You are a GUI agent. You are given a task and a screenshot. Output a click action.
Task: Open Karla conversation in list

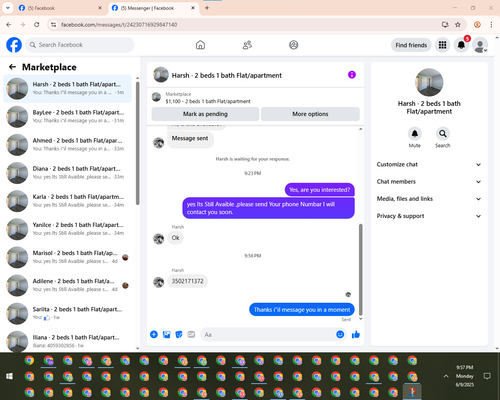67,201
